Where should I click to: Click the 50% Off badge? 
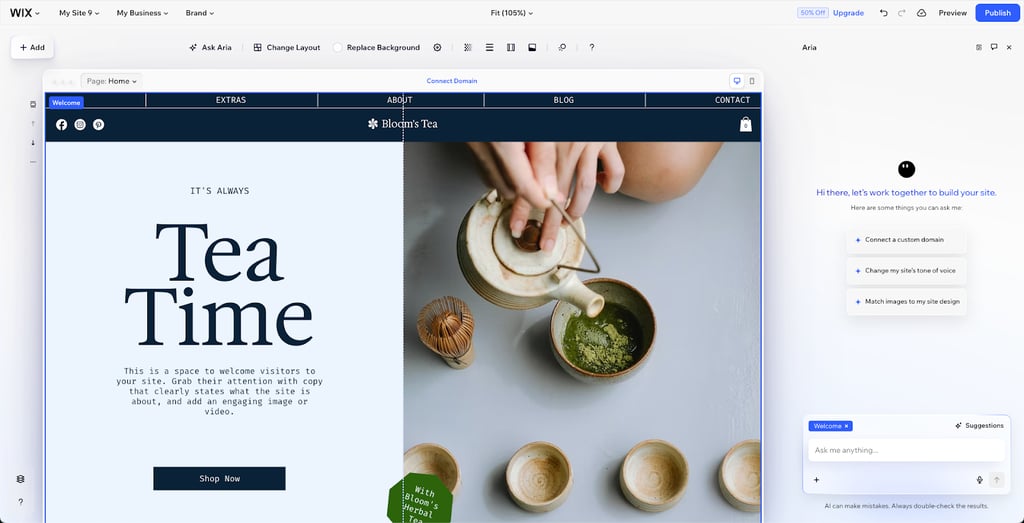[x=812, y=13]
